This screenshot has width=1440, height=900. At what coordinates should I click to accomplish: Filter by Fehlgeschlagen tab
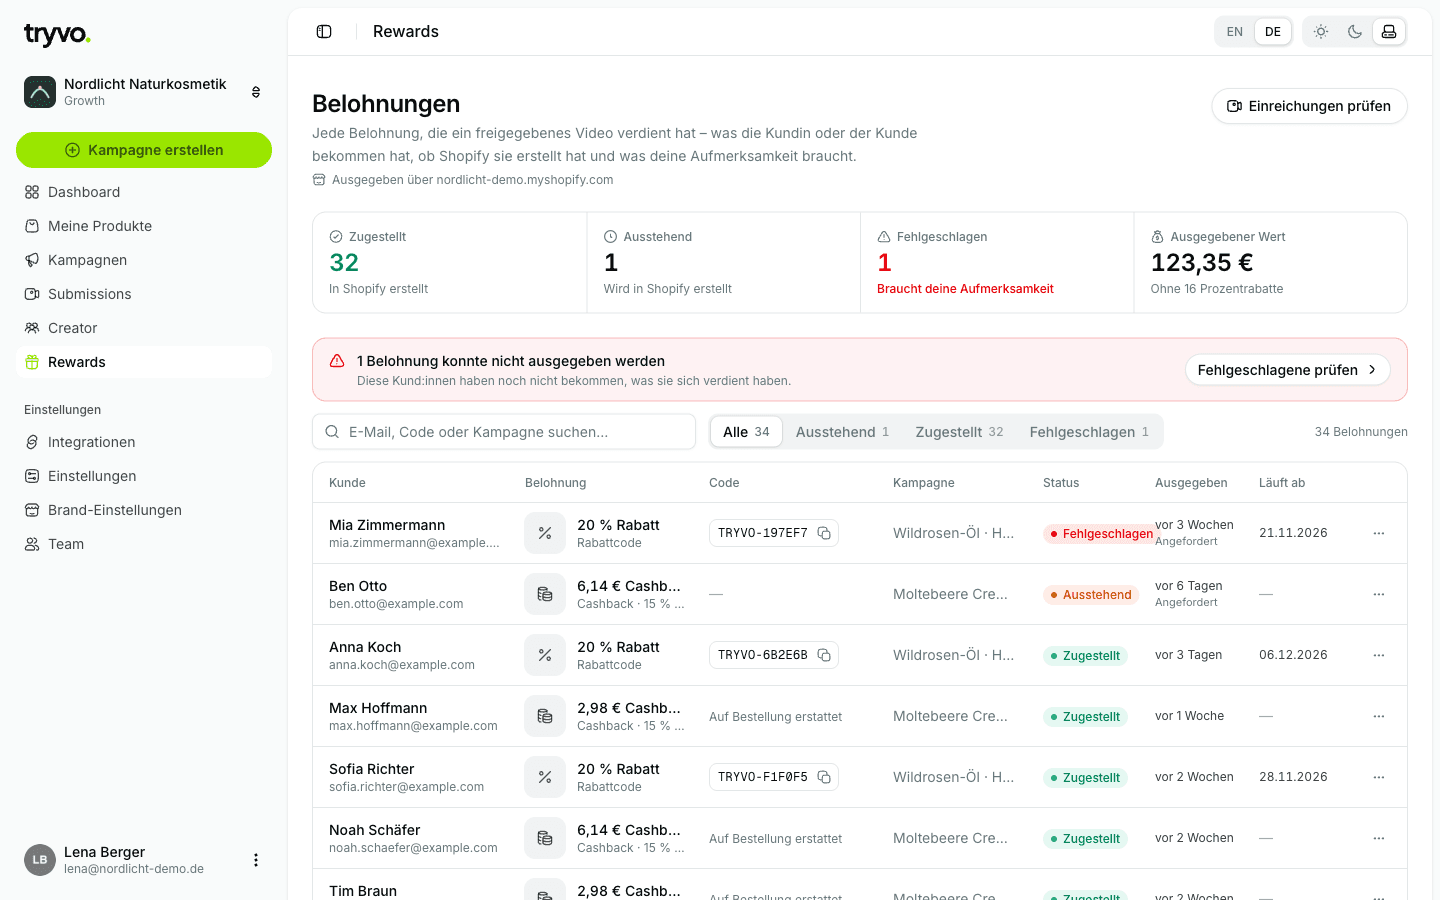click(x=1089, y=432)
